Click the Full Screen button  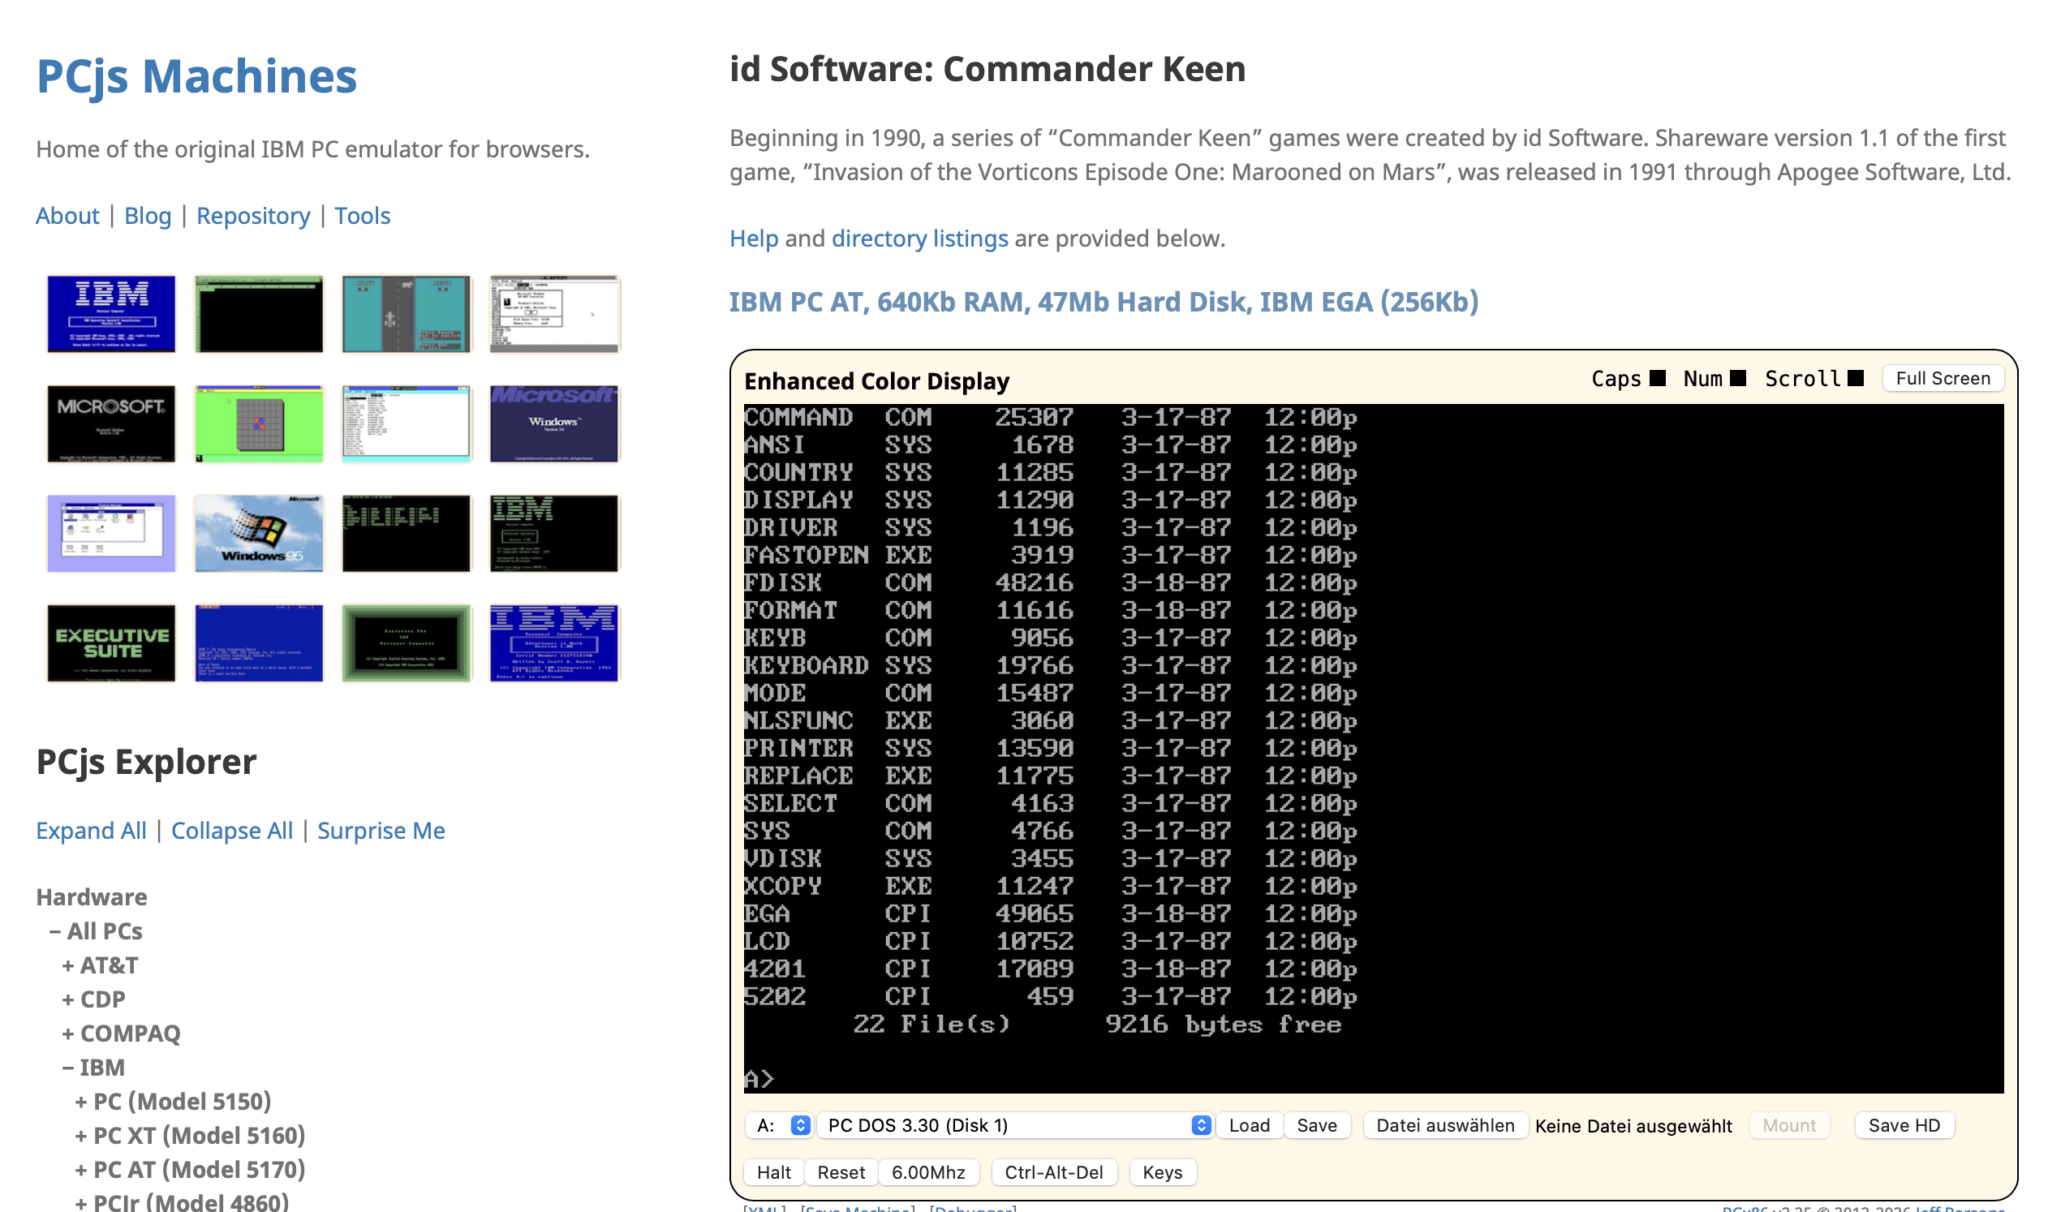tap(1942, 378)
